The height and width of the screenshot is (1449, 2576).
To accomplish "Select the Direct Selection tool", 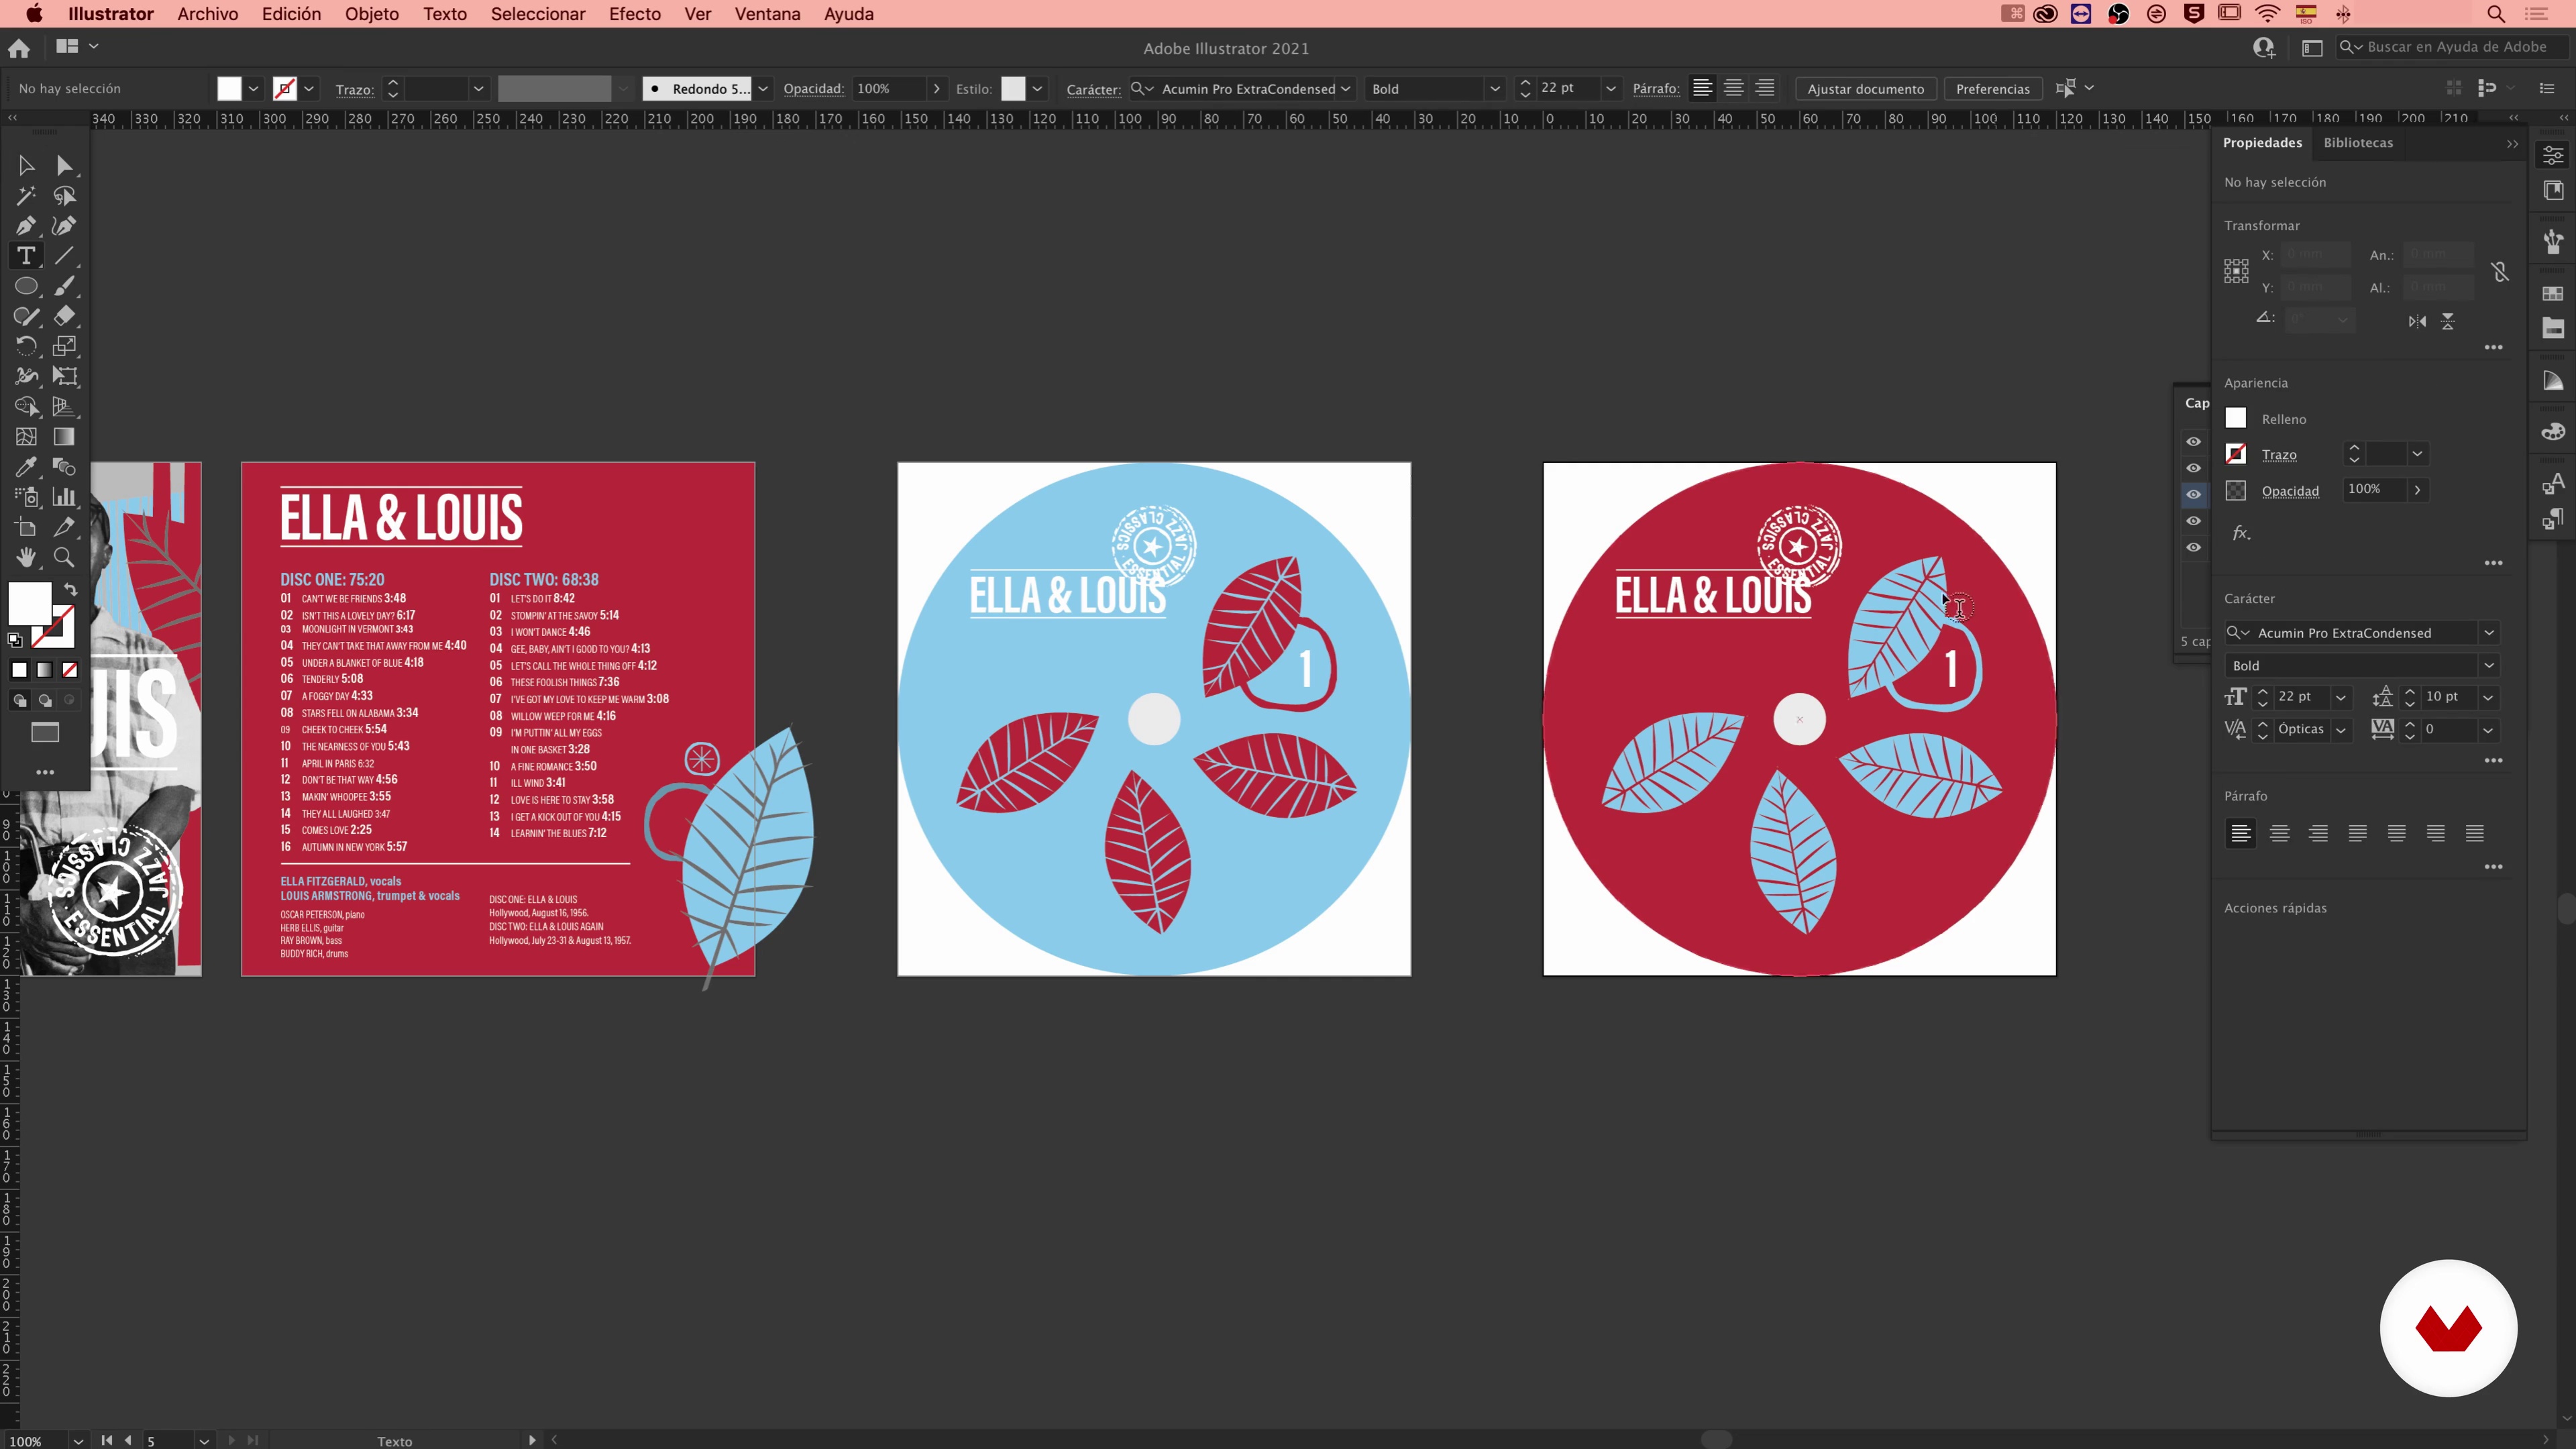I will [64, 165].
